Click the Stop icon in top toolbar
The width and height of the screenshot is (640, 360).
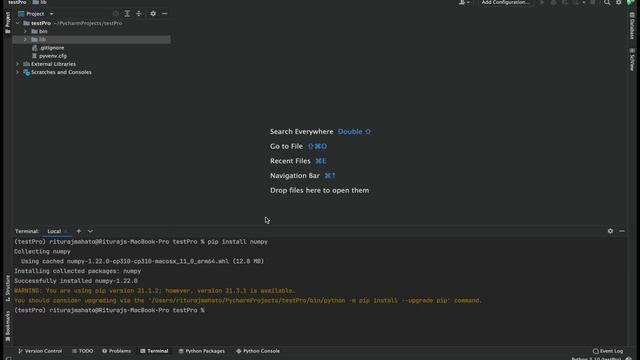[593, 2]
